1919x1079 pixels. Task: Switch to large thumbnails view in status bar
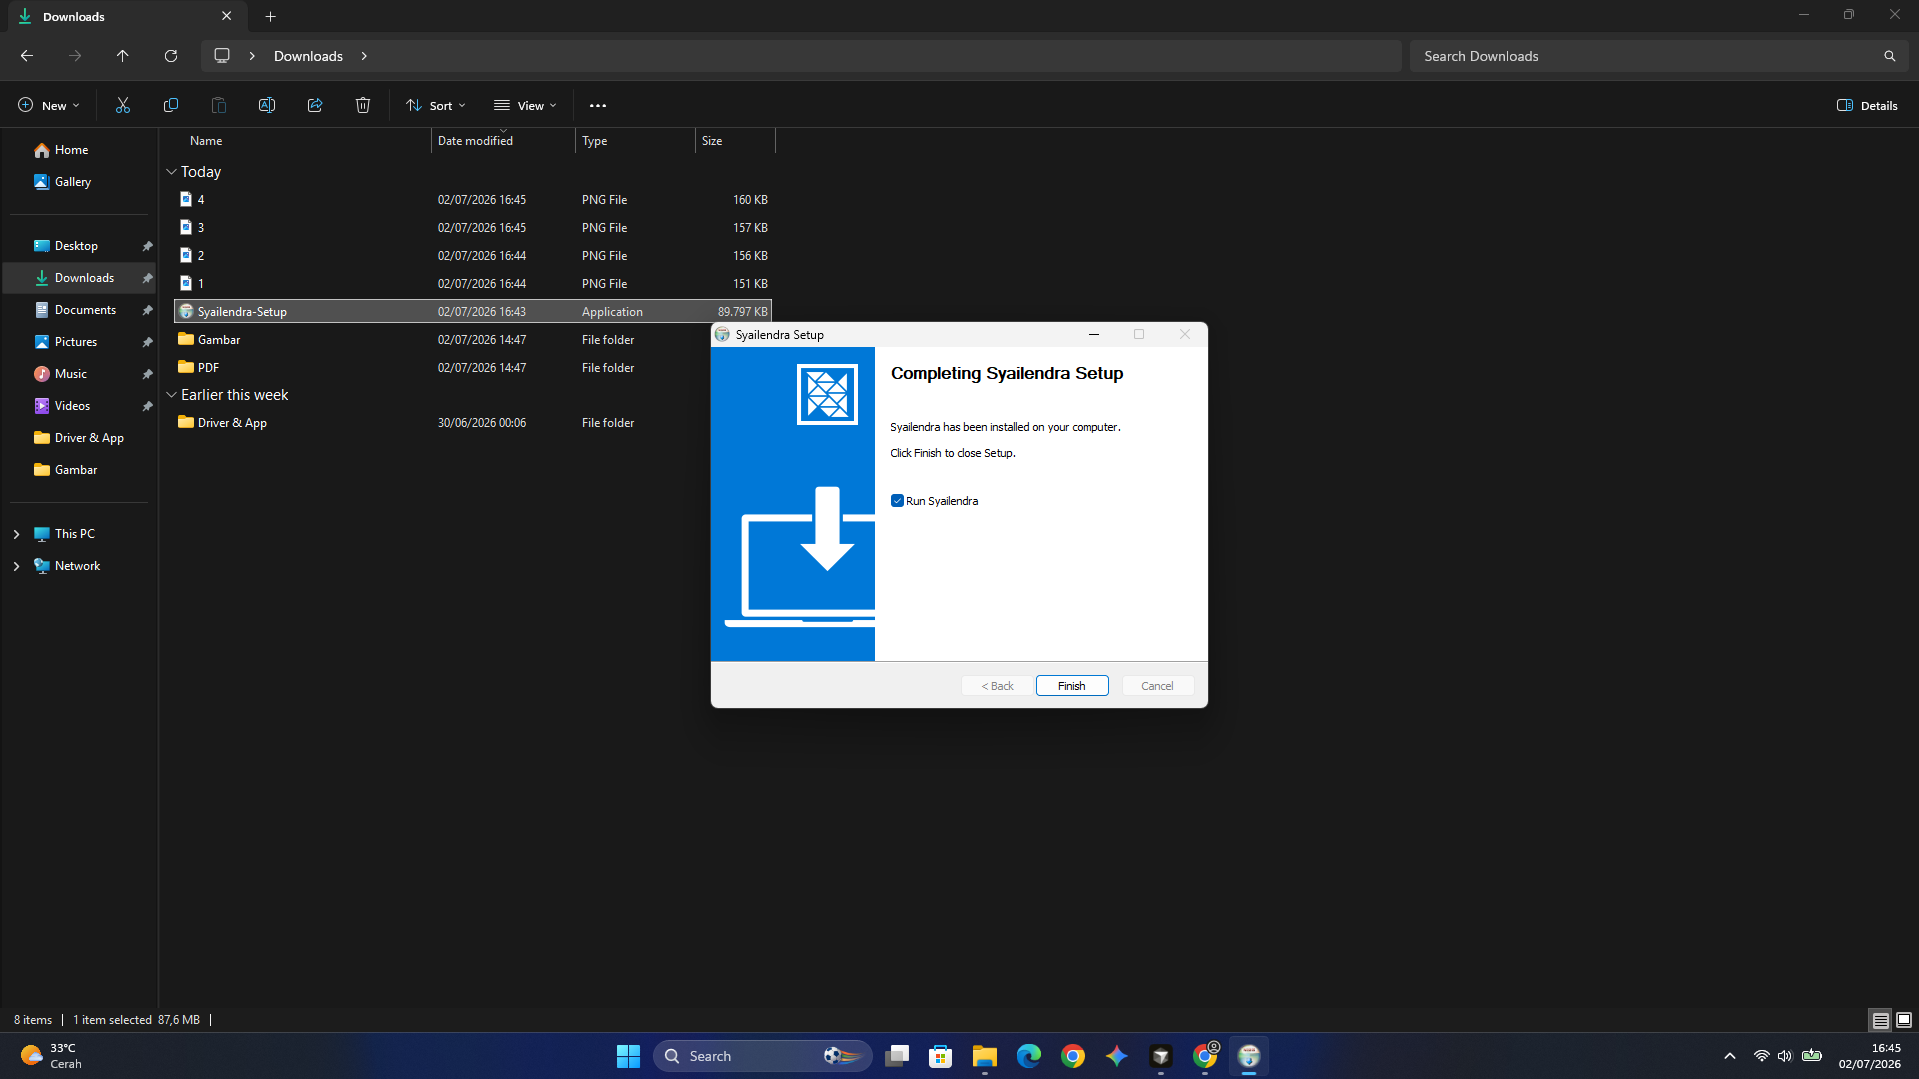click(x=1904, y=1020)
